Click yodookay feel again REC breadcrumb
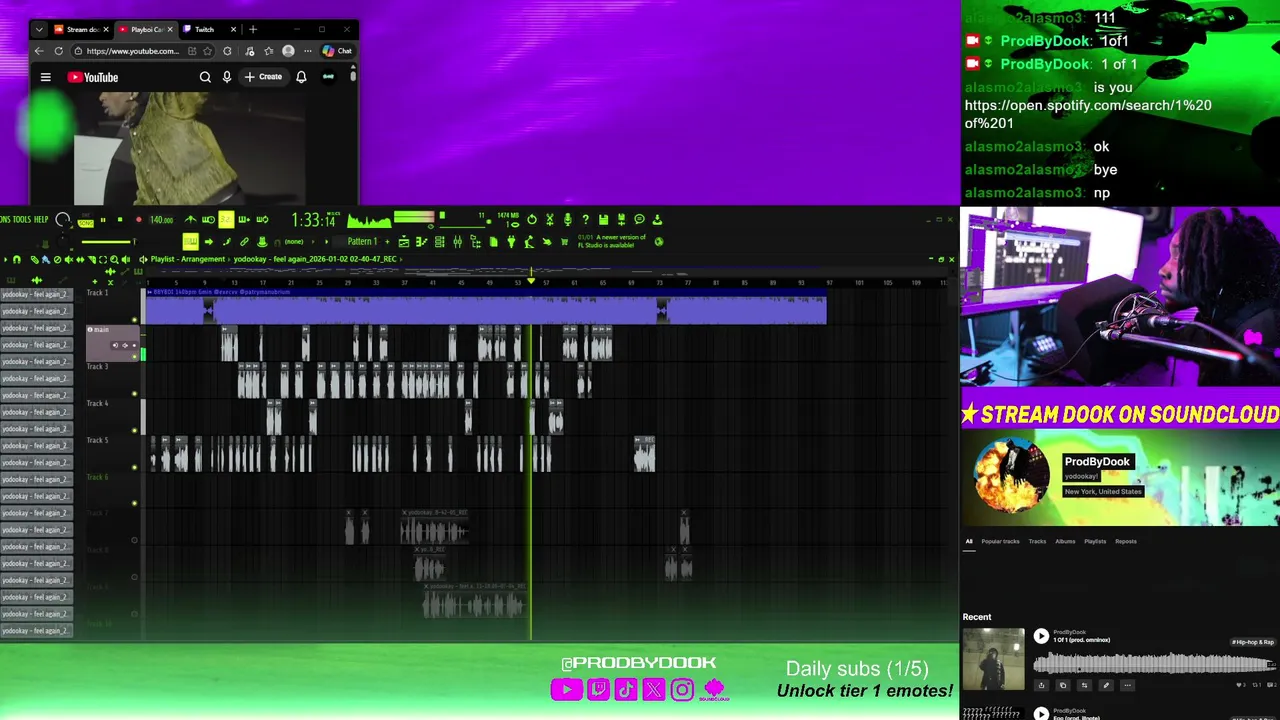The width and height of the screenshot is (1280, 720). tap(315, 259)
